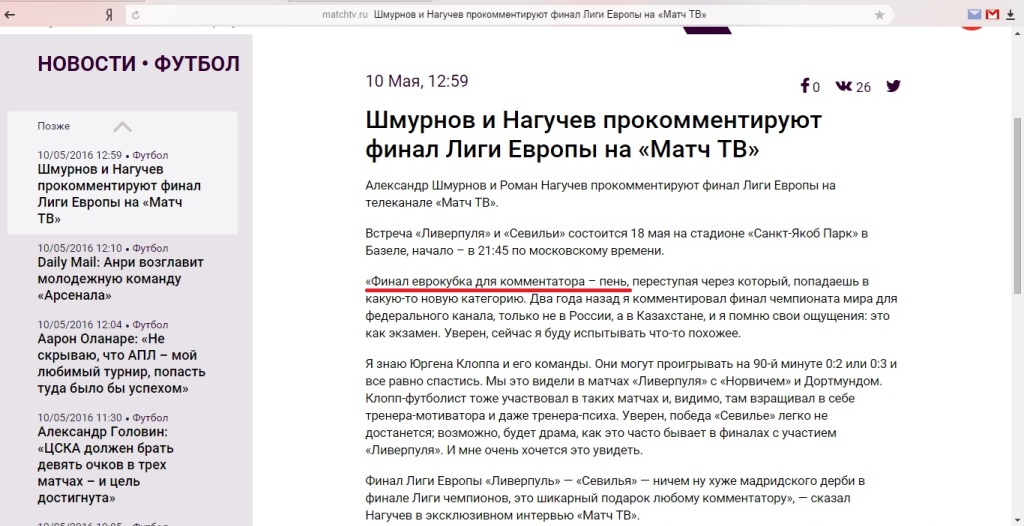Viewport: 1024px width, 526px height.
Task: Click the paragraph mentioning Санкт-Якоб Парк
Action: click(x=616, y=242)
